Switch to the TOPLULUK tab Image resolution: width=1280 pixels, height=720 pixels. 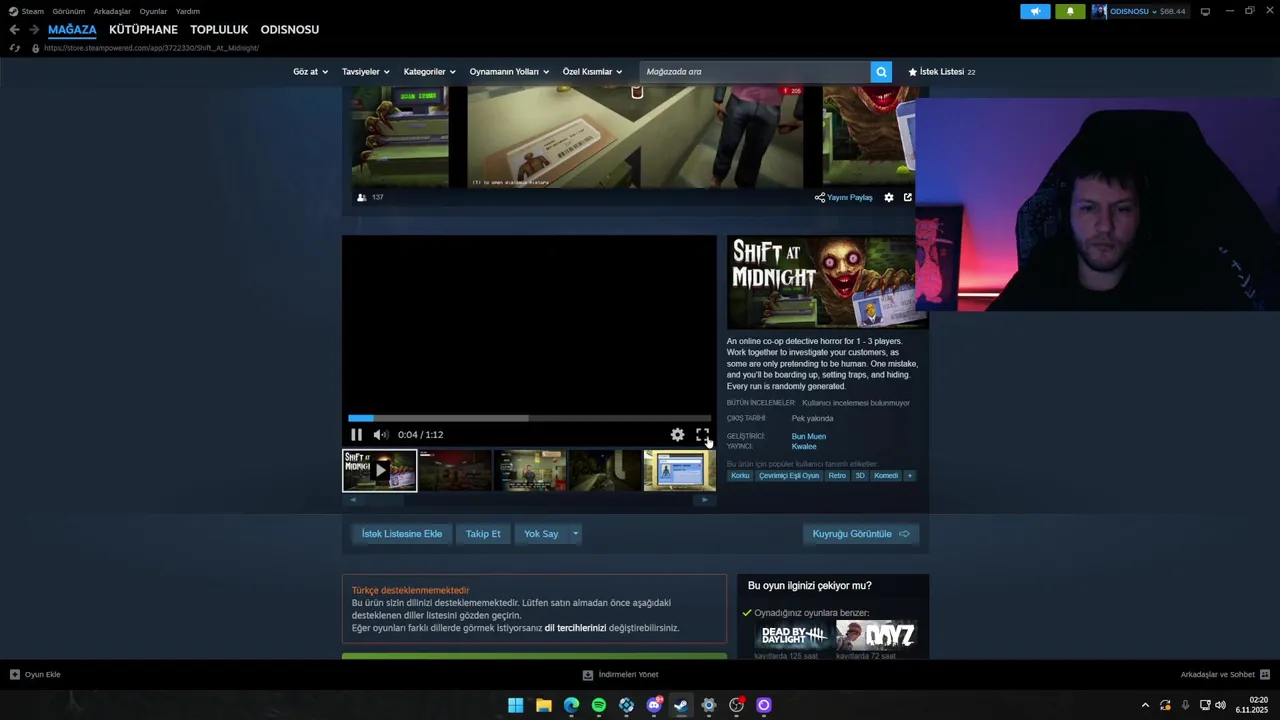[219, 30]
